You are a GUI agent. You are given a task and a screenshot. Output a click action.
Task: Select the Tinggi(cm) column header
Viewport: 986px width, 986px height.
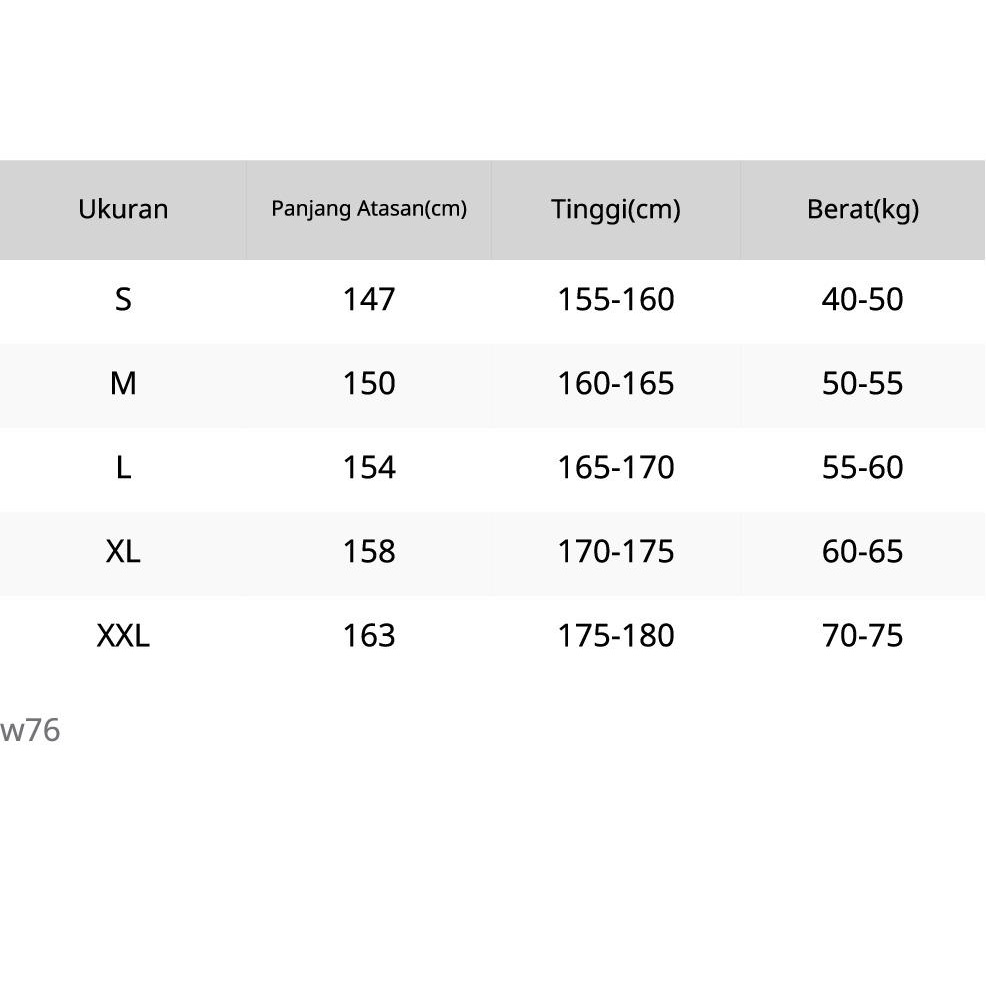616,210
